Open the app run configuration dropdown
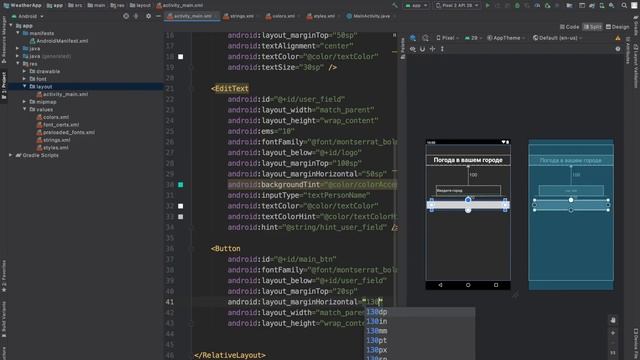This screenshot has height=360, width=640. 416,5
